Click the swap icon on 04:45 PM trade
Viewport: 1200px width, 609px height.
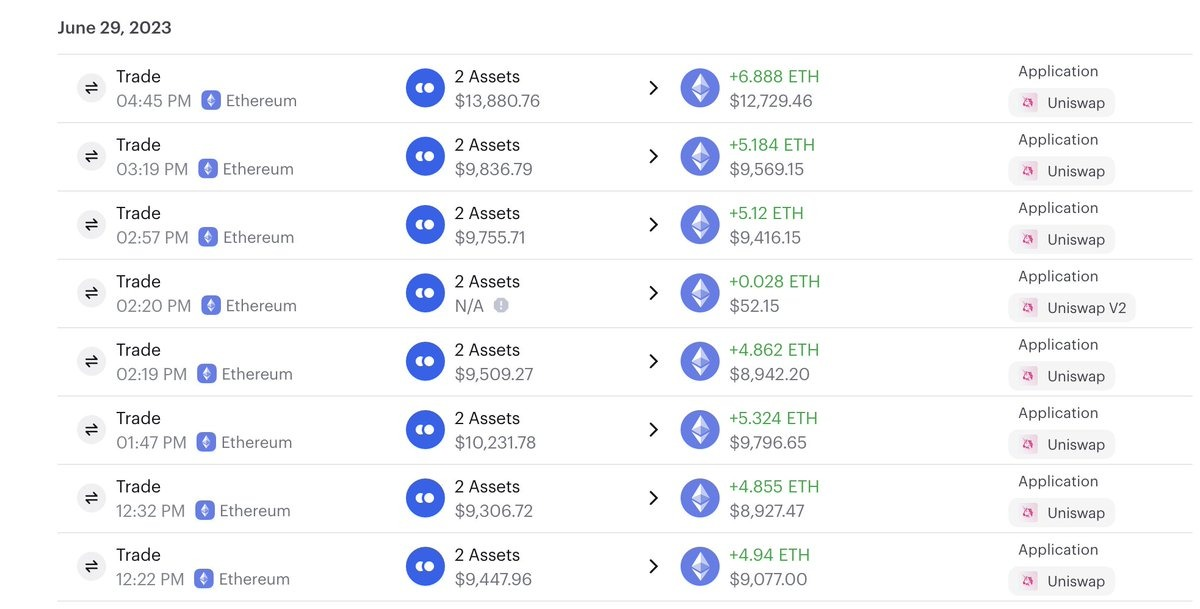coord(91,88)
